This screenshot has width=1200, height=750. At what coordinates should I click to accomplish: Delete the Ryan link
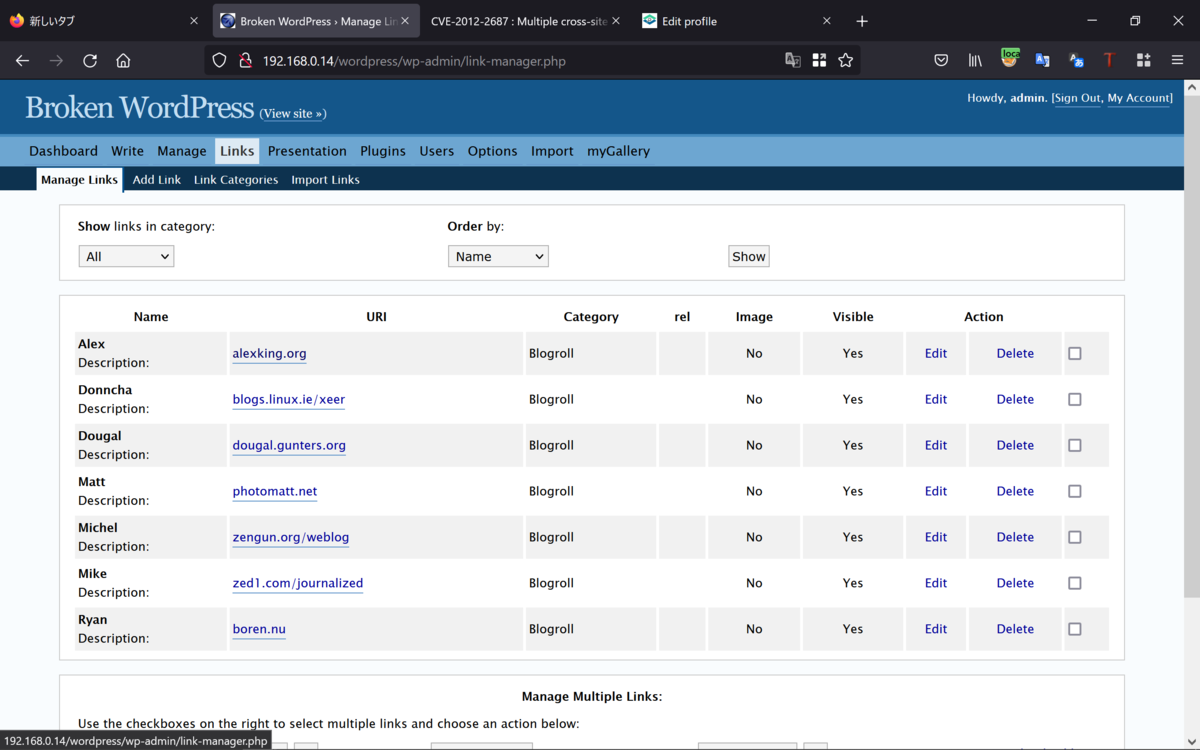[x=1015, y=629]
